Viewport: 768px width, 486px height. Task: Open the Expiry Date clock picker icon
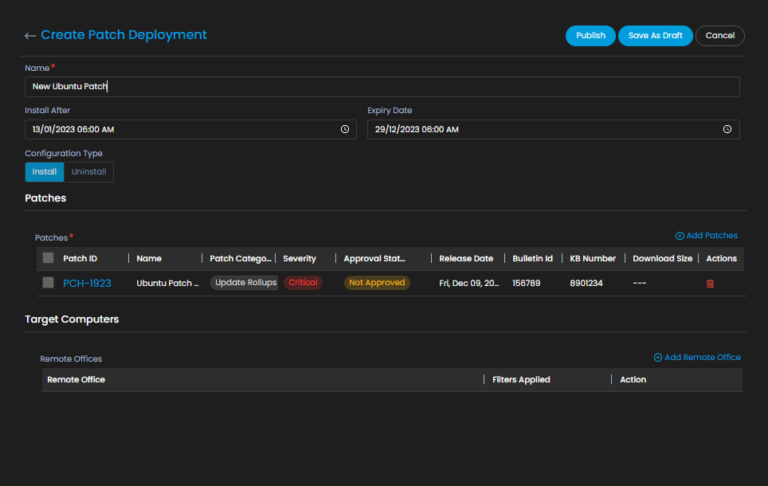[727, 129]
